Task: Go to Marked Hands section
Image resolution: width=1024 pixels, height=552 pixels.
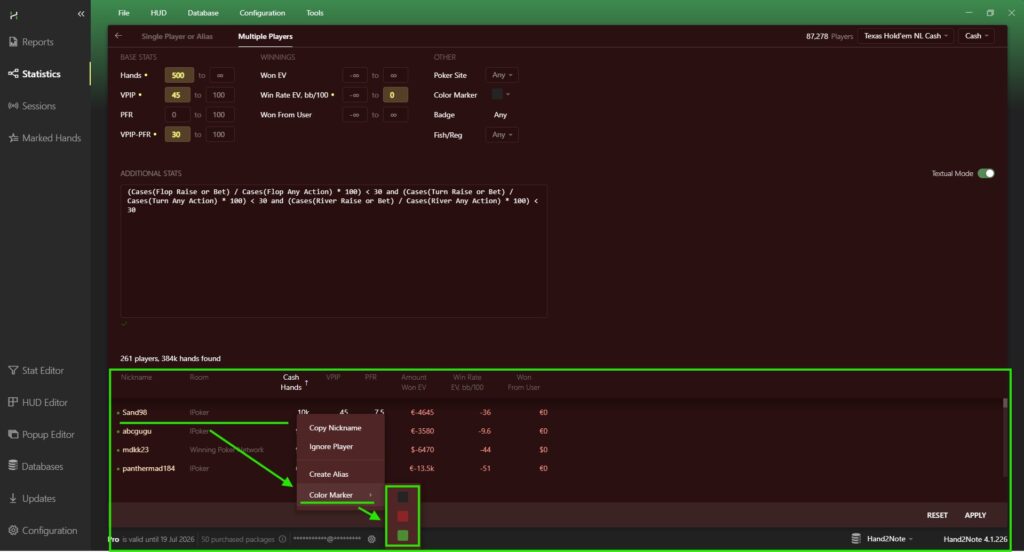Action: 50,138
